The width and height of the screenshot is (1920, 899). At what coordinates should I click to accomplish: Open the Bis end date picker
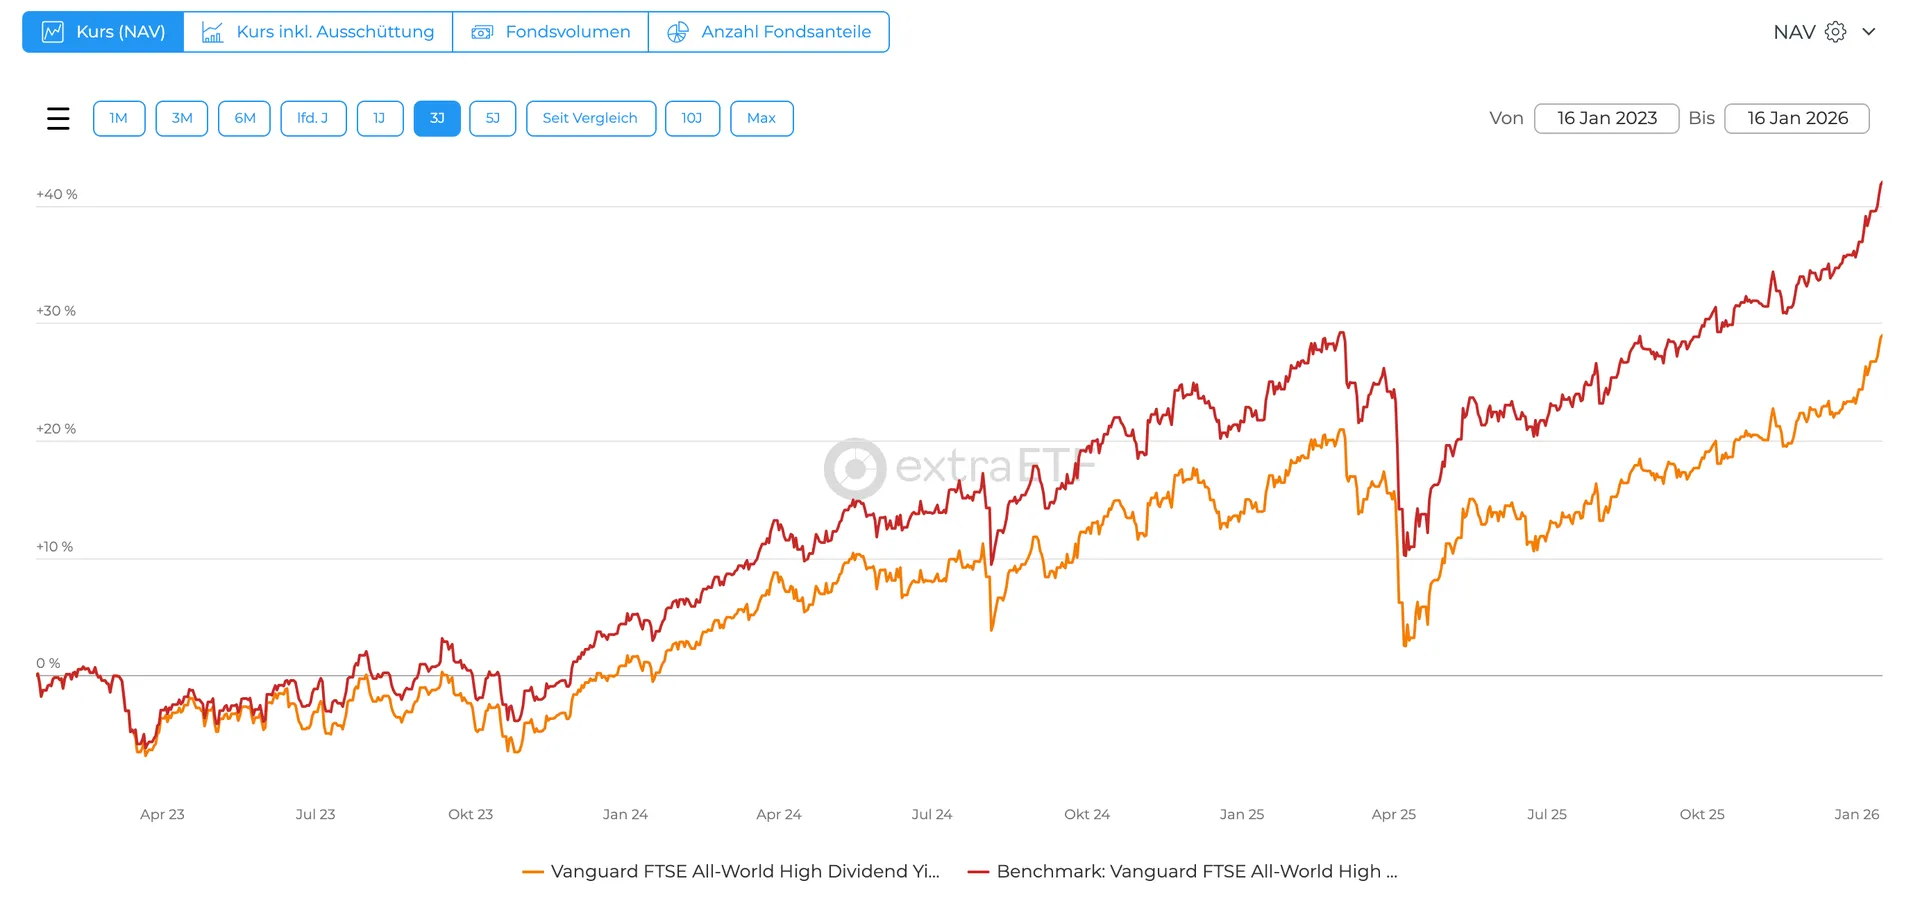(1796, 118)
